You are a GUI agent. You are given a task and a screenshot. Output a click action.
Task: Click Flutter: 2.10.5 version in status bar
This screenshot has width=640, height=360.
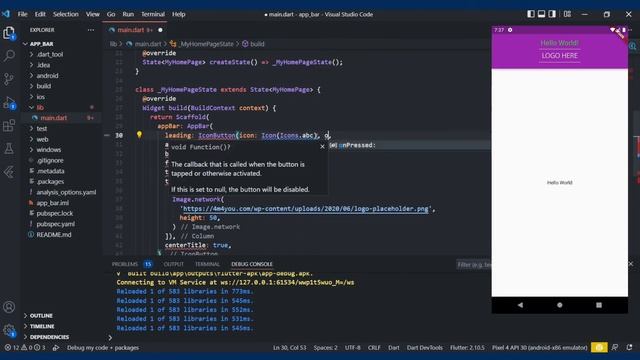tap(467, 348)
